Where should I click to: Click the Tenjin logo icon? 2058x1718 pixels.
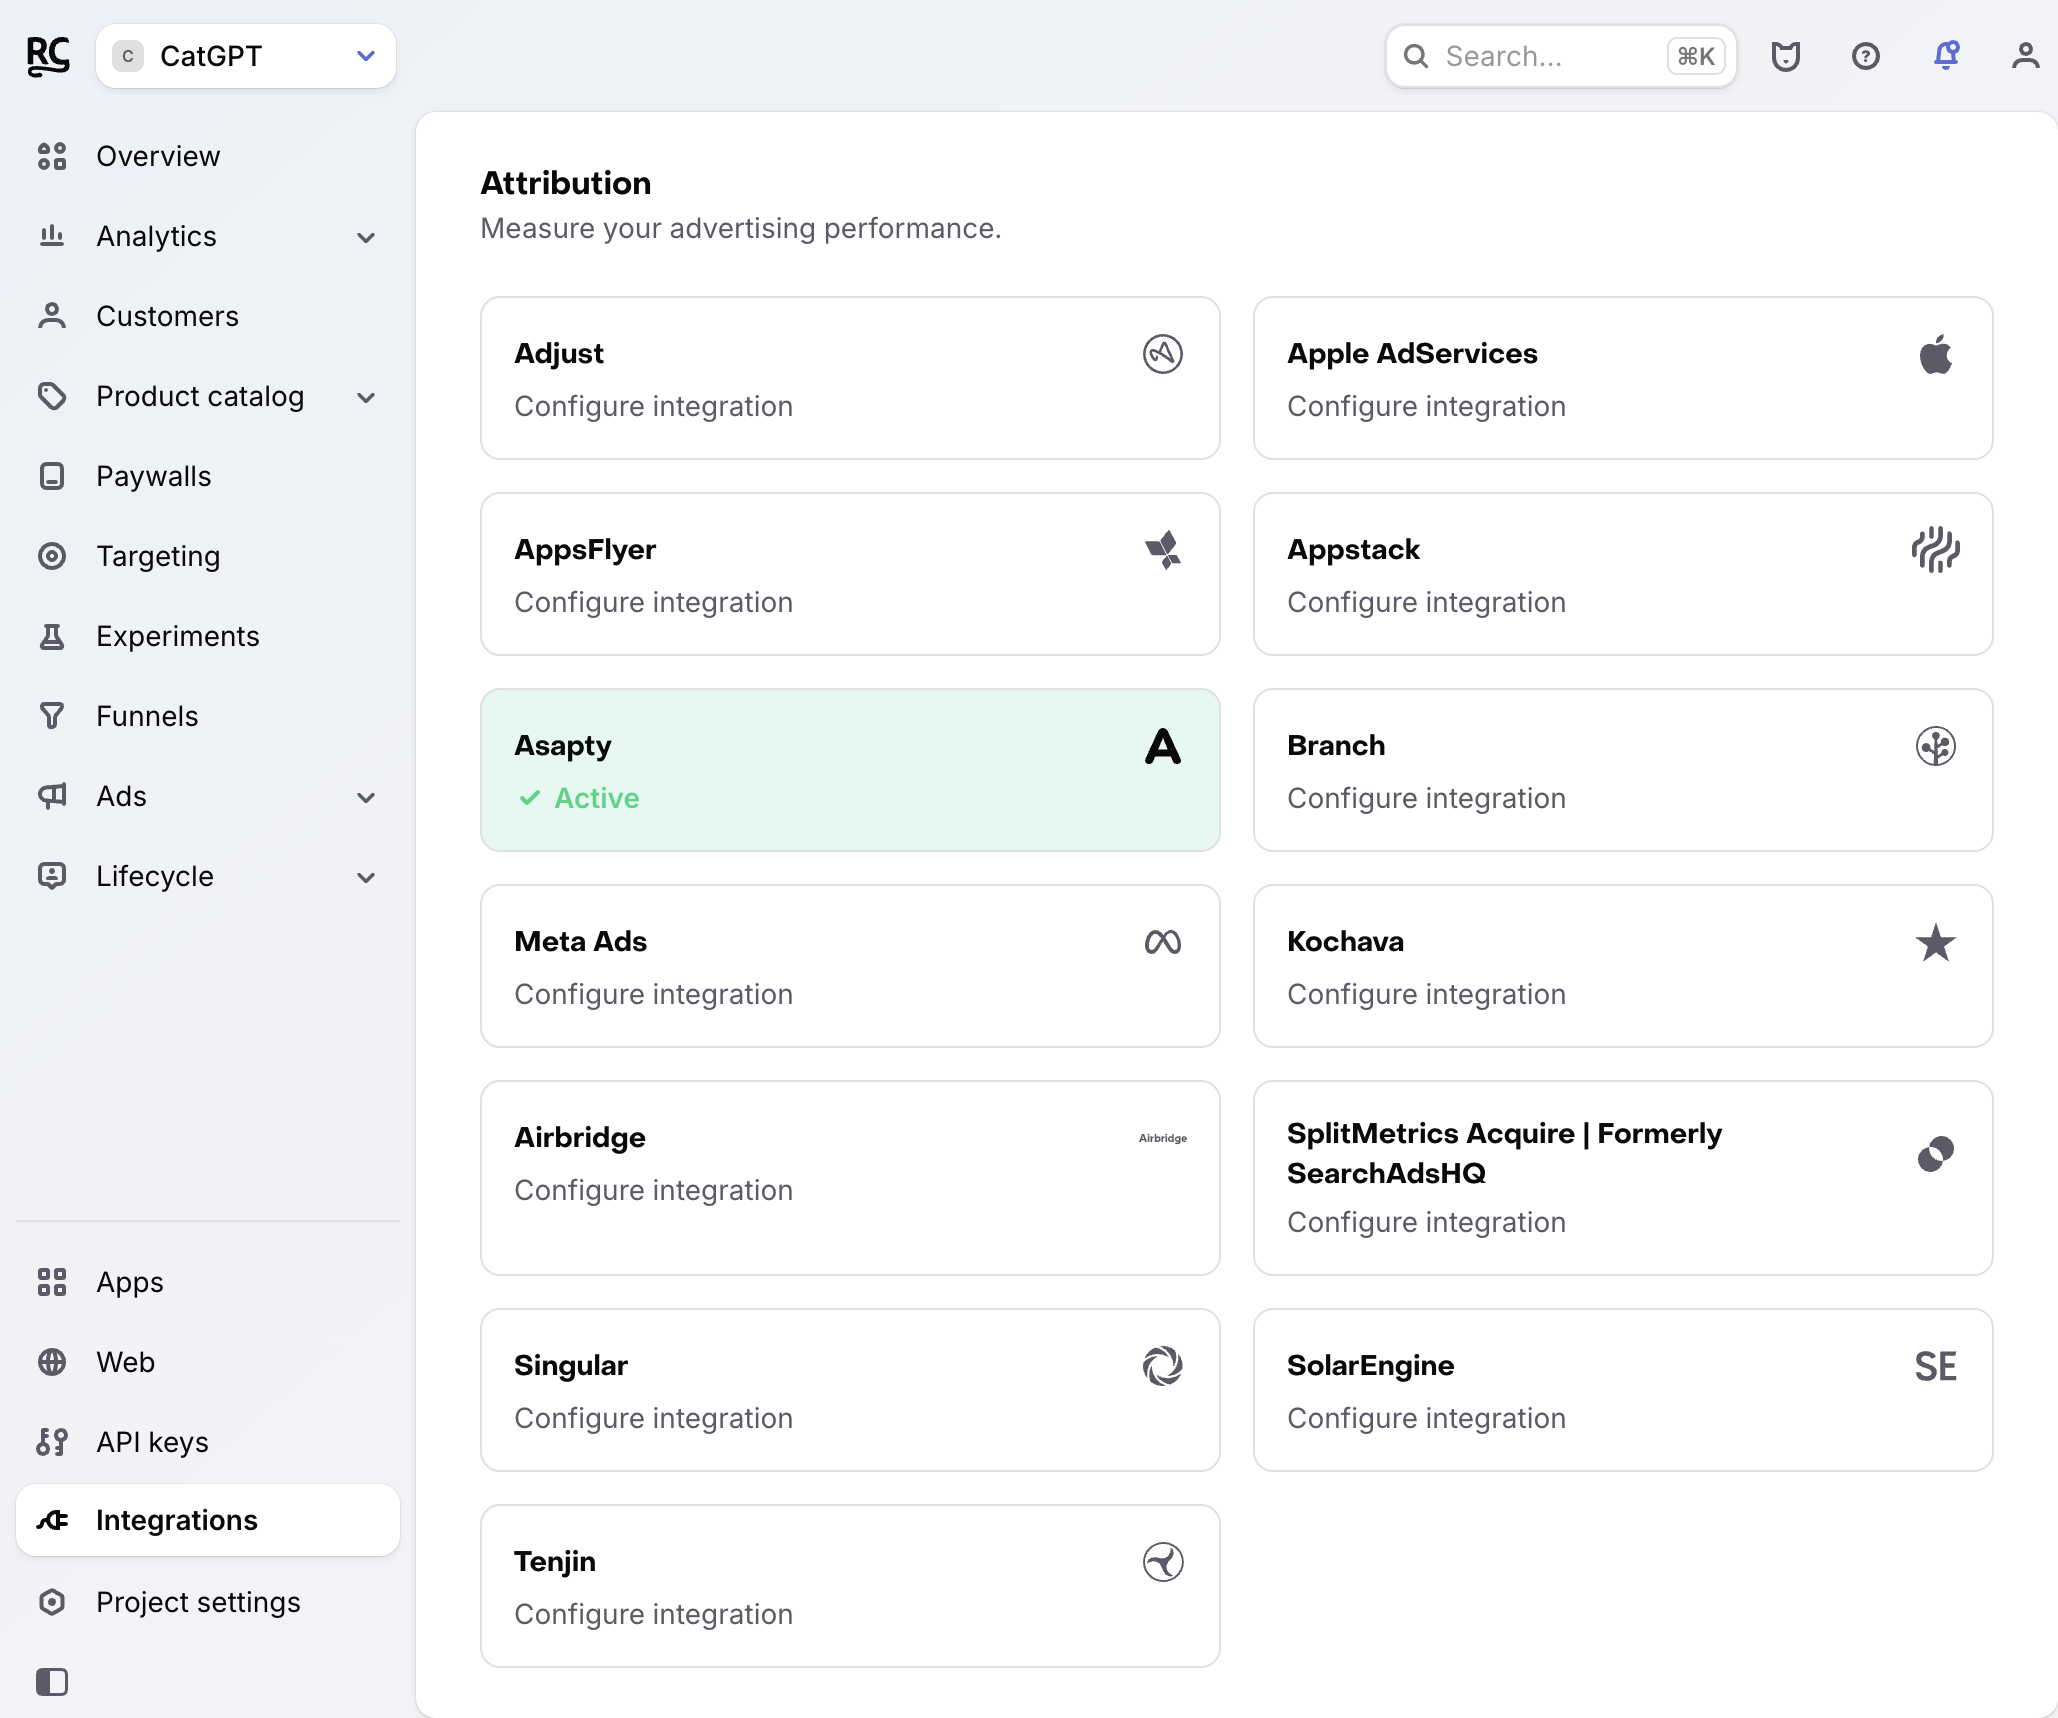(x=1163, y=1562)
